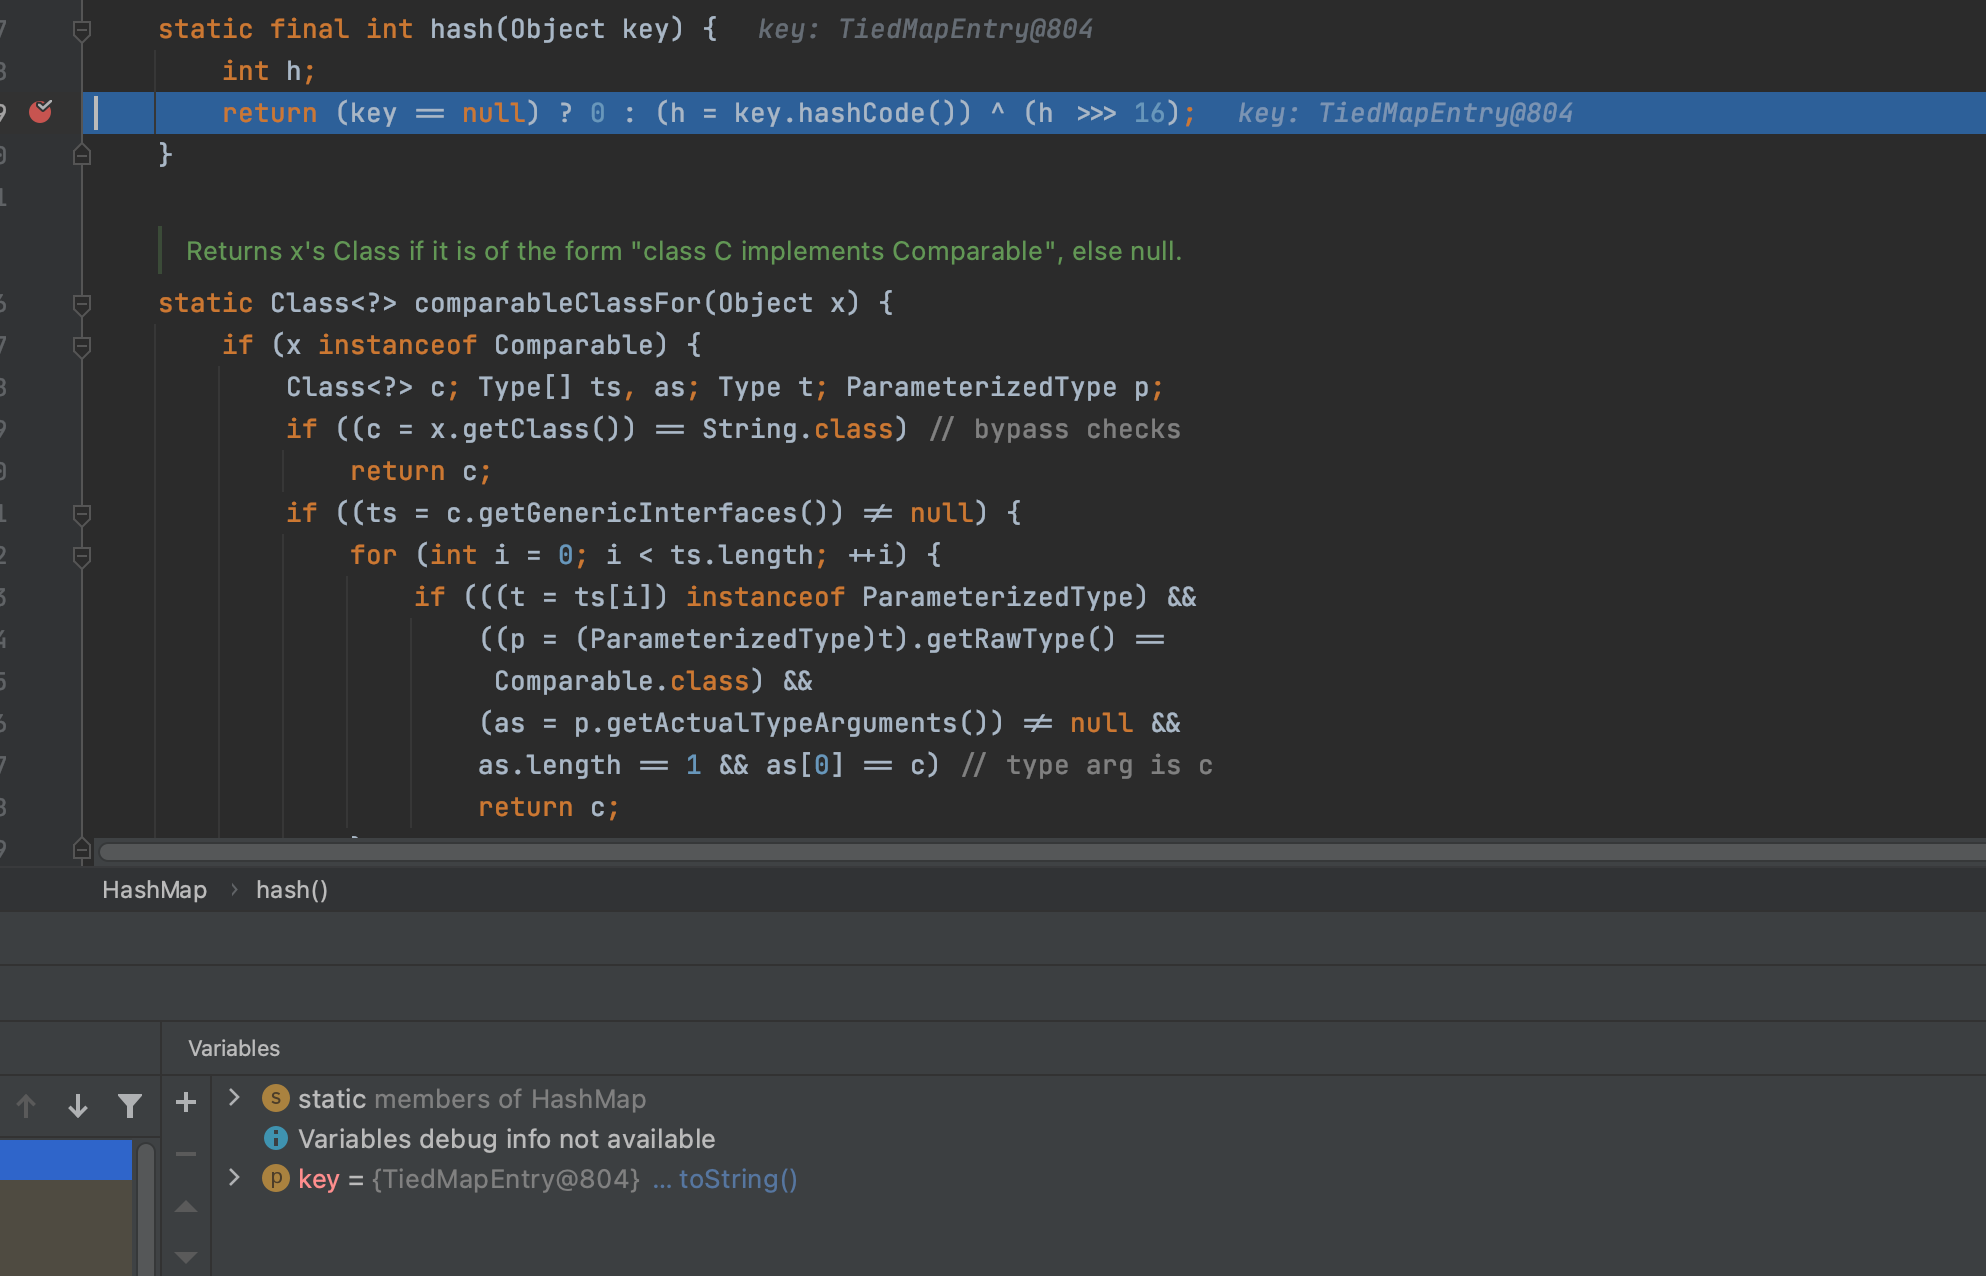Expand the key variable node
The height and width of the screenshot is (1276, 1986).
[x=234, y=1177]
